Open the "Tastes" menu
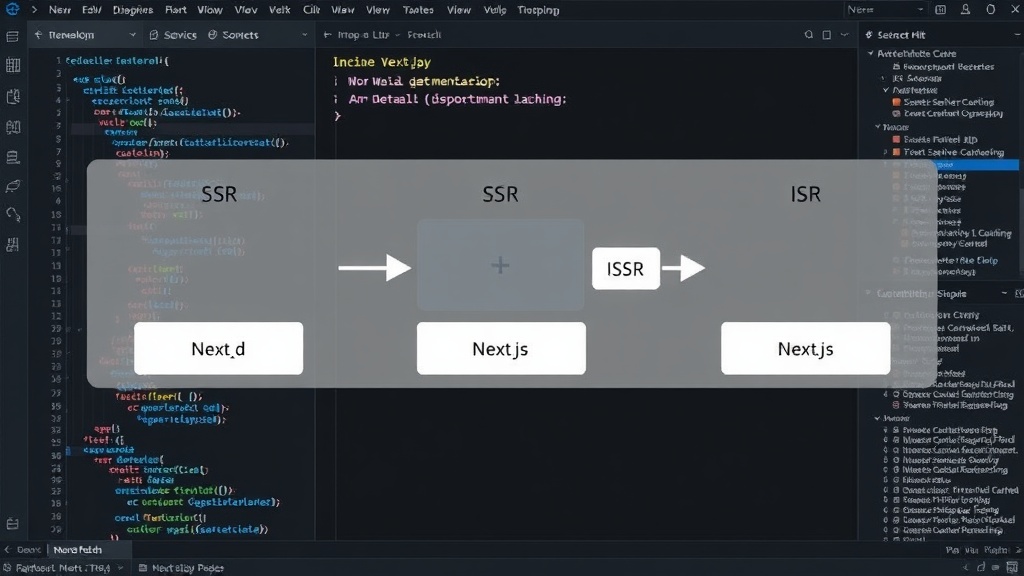This screenshot has height=576, width=1024. point(418,10)
